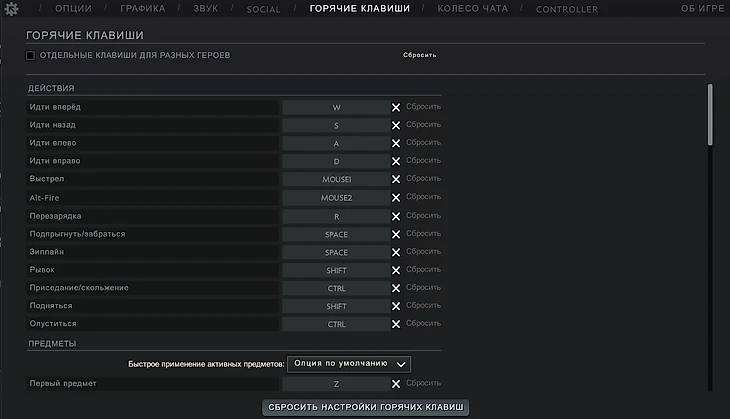The image size is (730, 419).
Task: Clear the Перезарядка R binding X icon
Action: click(x=396, y=216)
